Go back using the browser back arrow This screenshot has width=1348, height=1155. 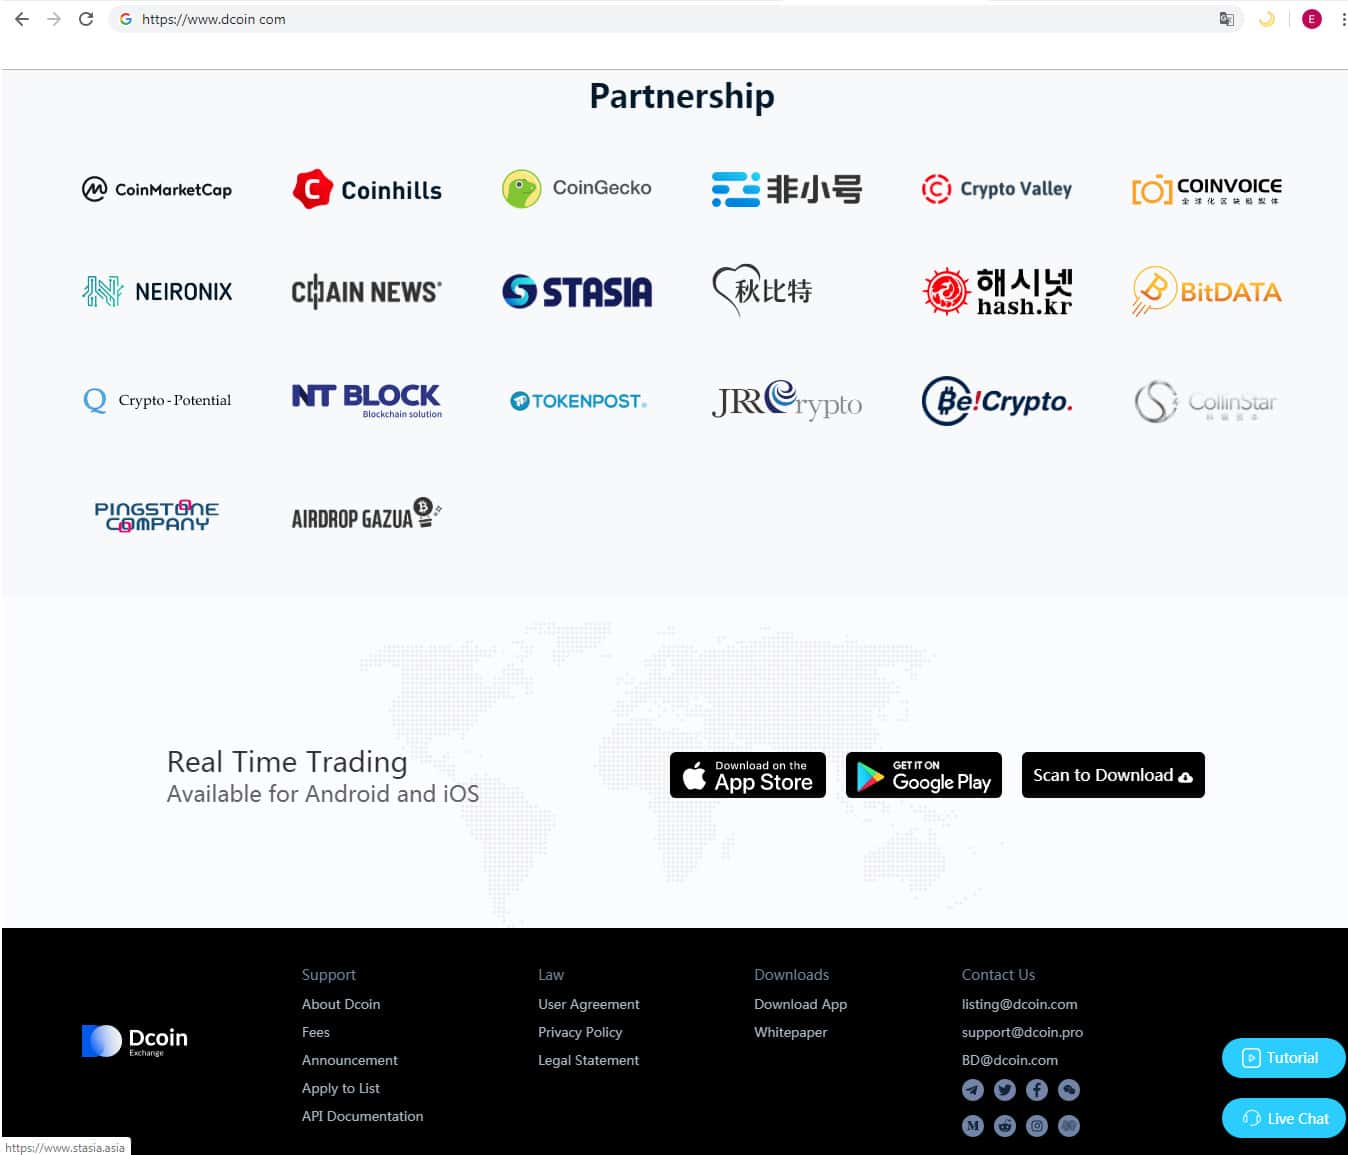(x=22, y=19)
